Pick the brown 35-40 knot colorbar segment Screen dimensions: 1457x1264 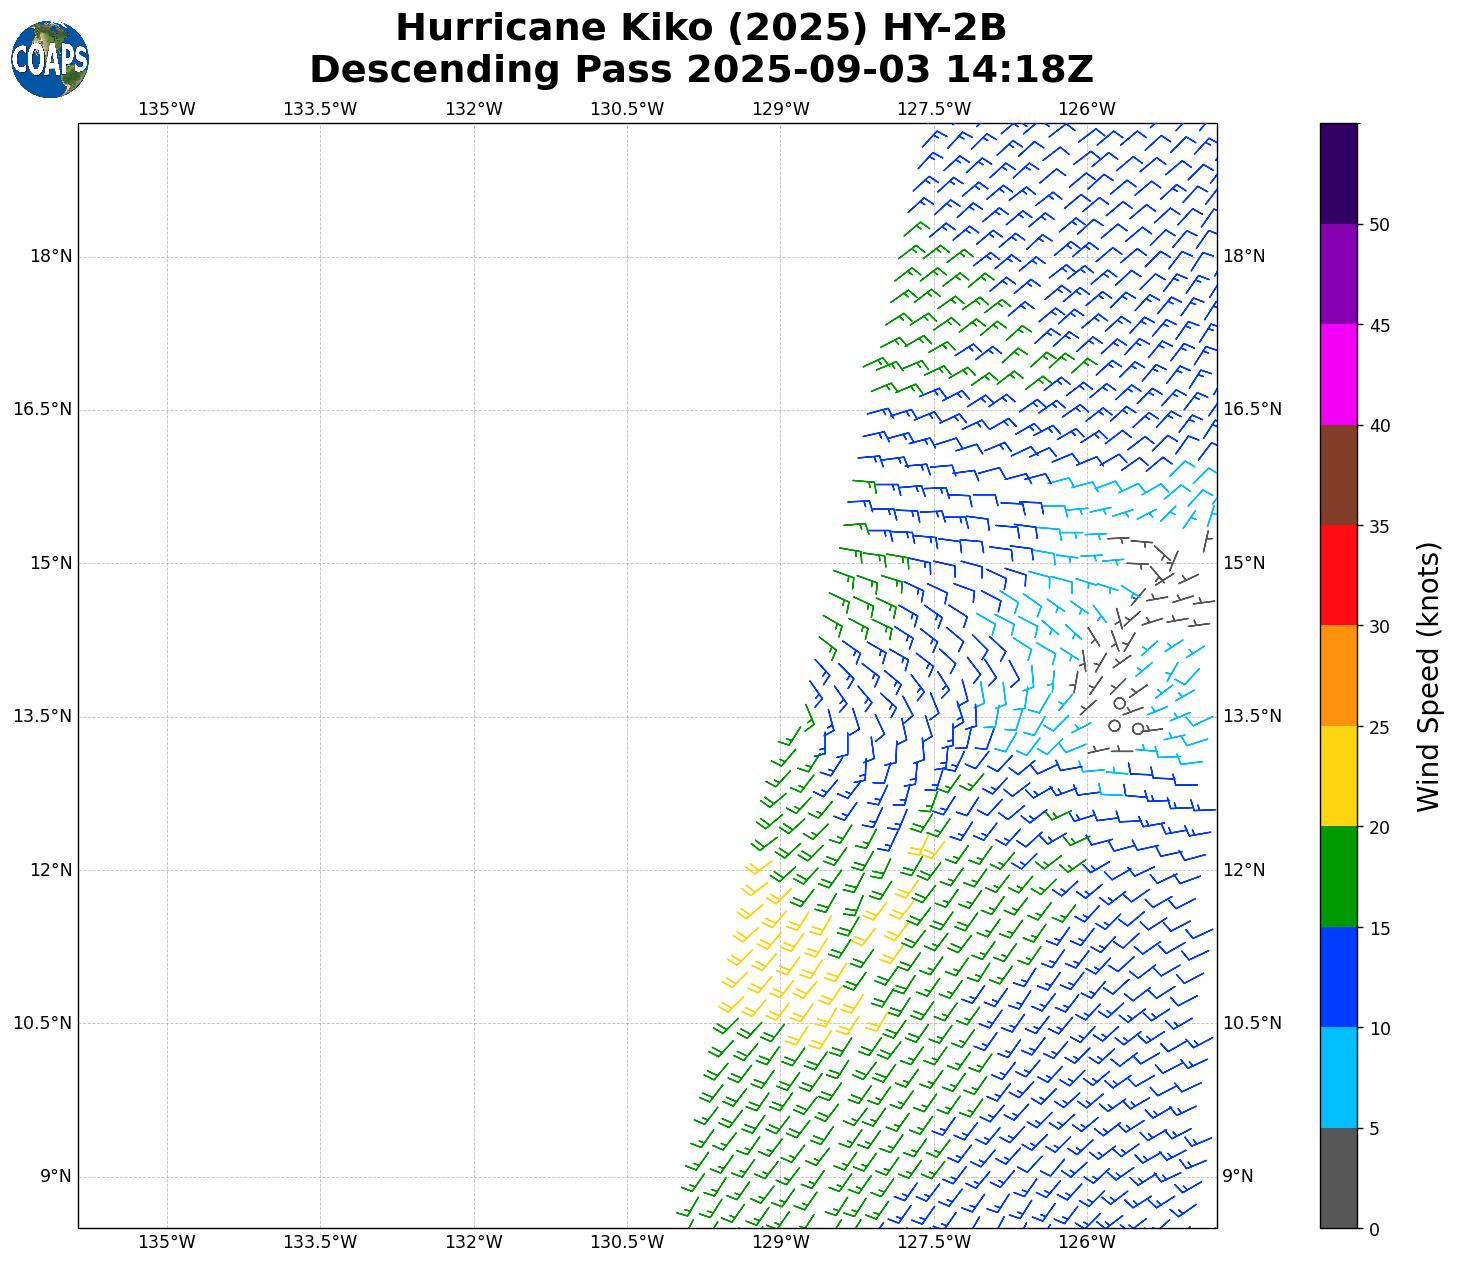(x=1338, y=475)
